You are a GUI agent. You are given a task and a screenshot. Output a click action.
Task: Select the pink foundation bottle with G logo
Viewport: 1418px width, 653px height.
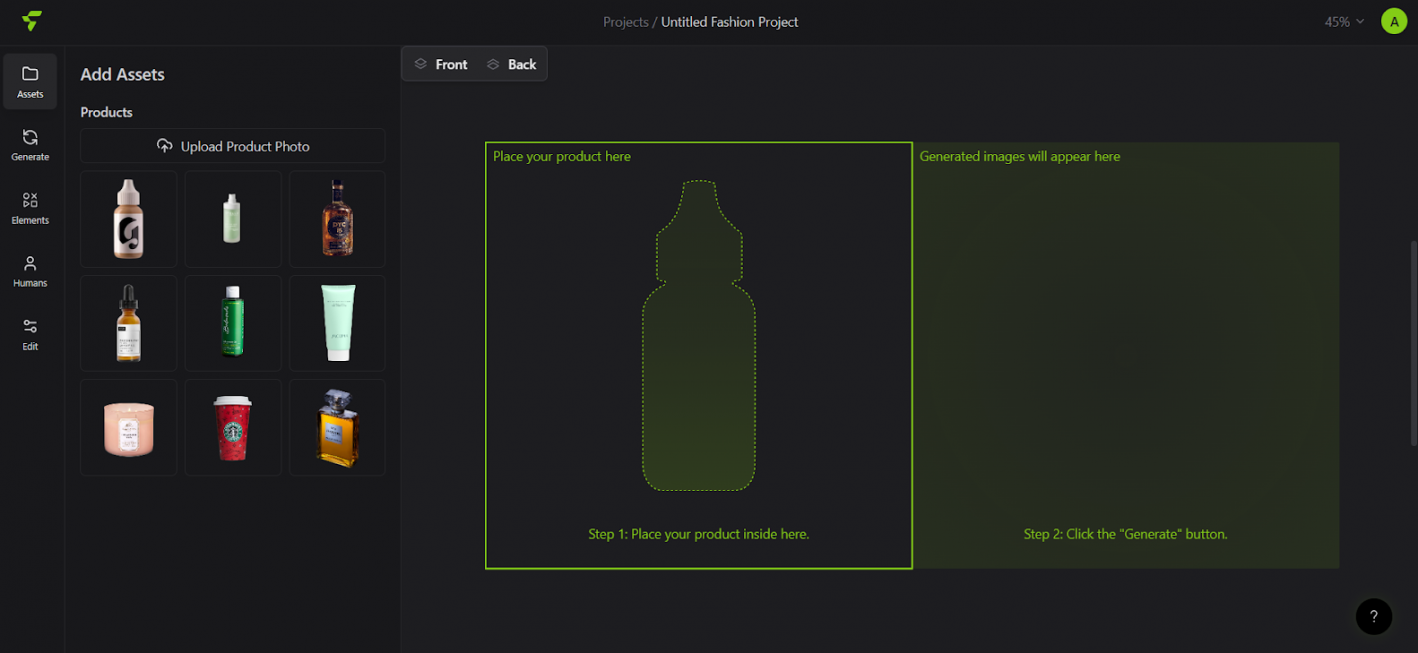(x=129, y=219)
